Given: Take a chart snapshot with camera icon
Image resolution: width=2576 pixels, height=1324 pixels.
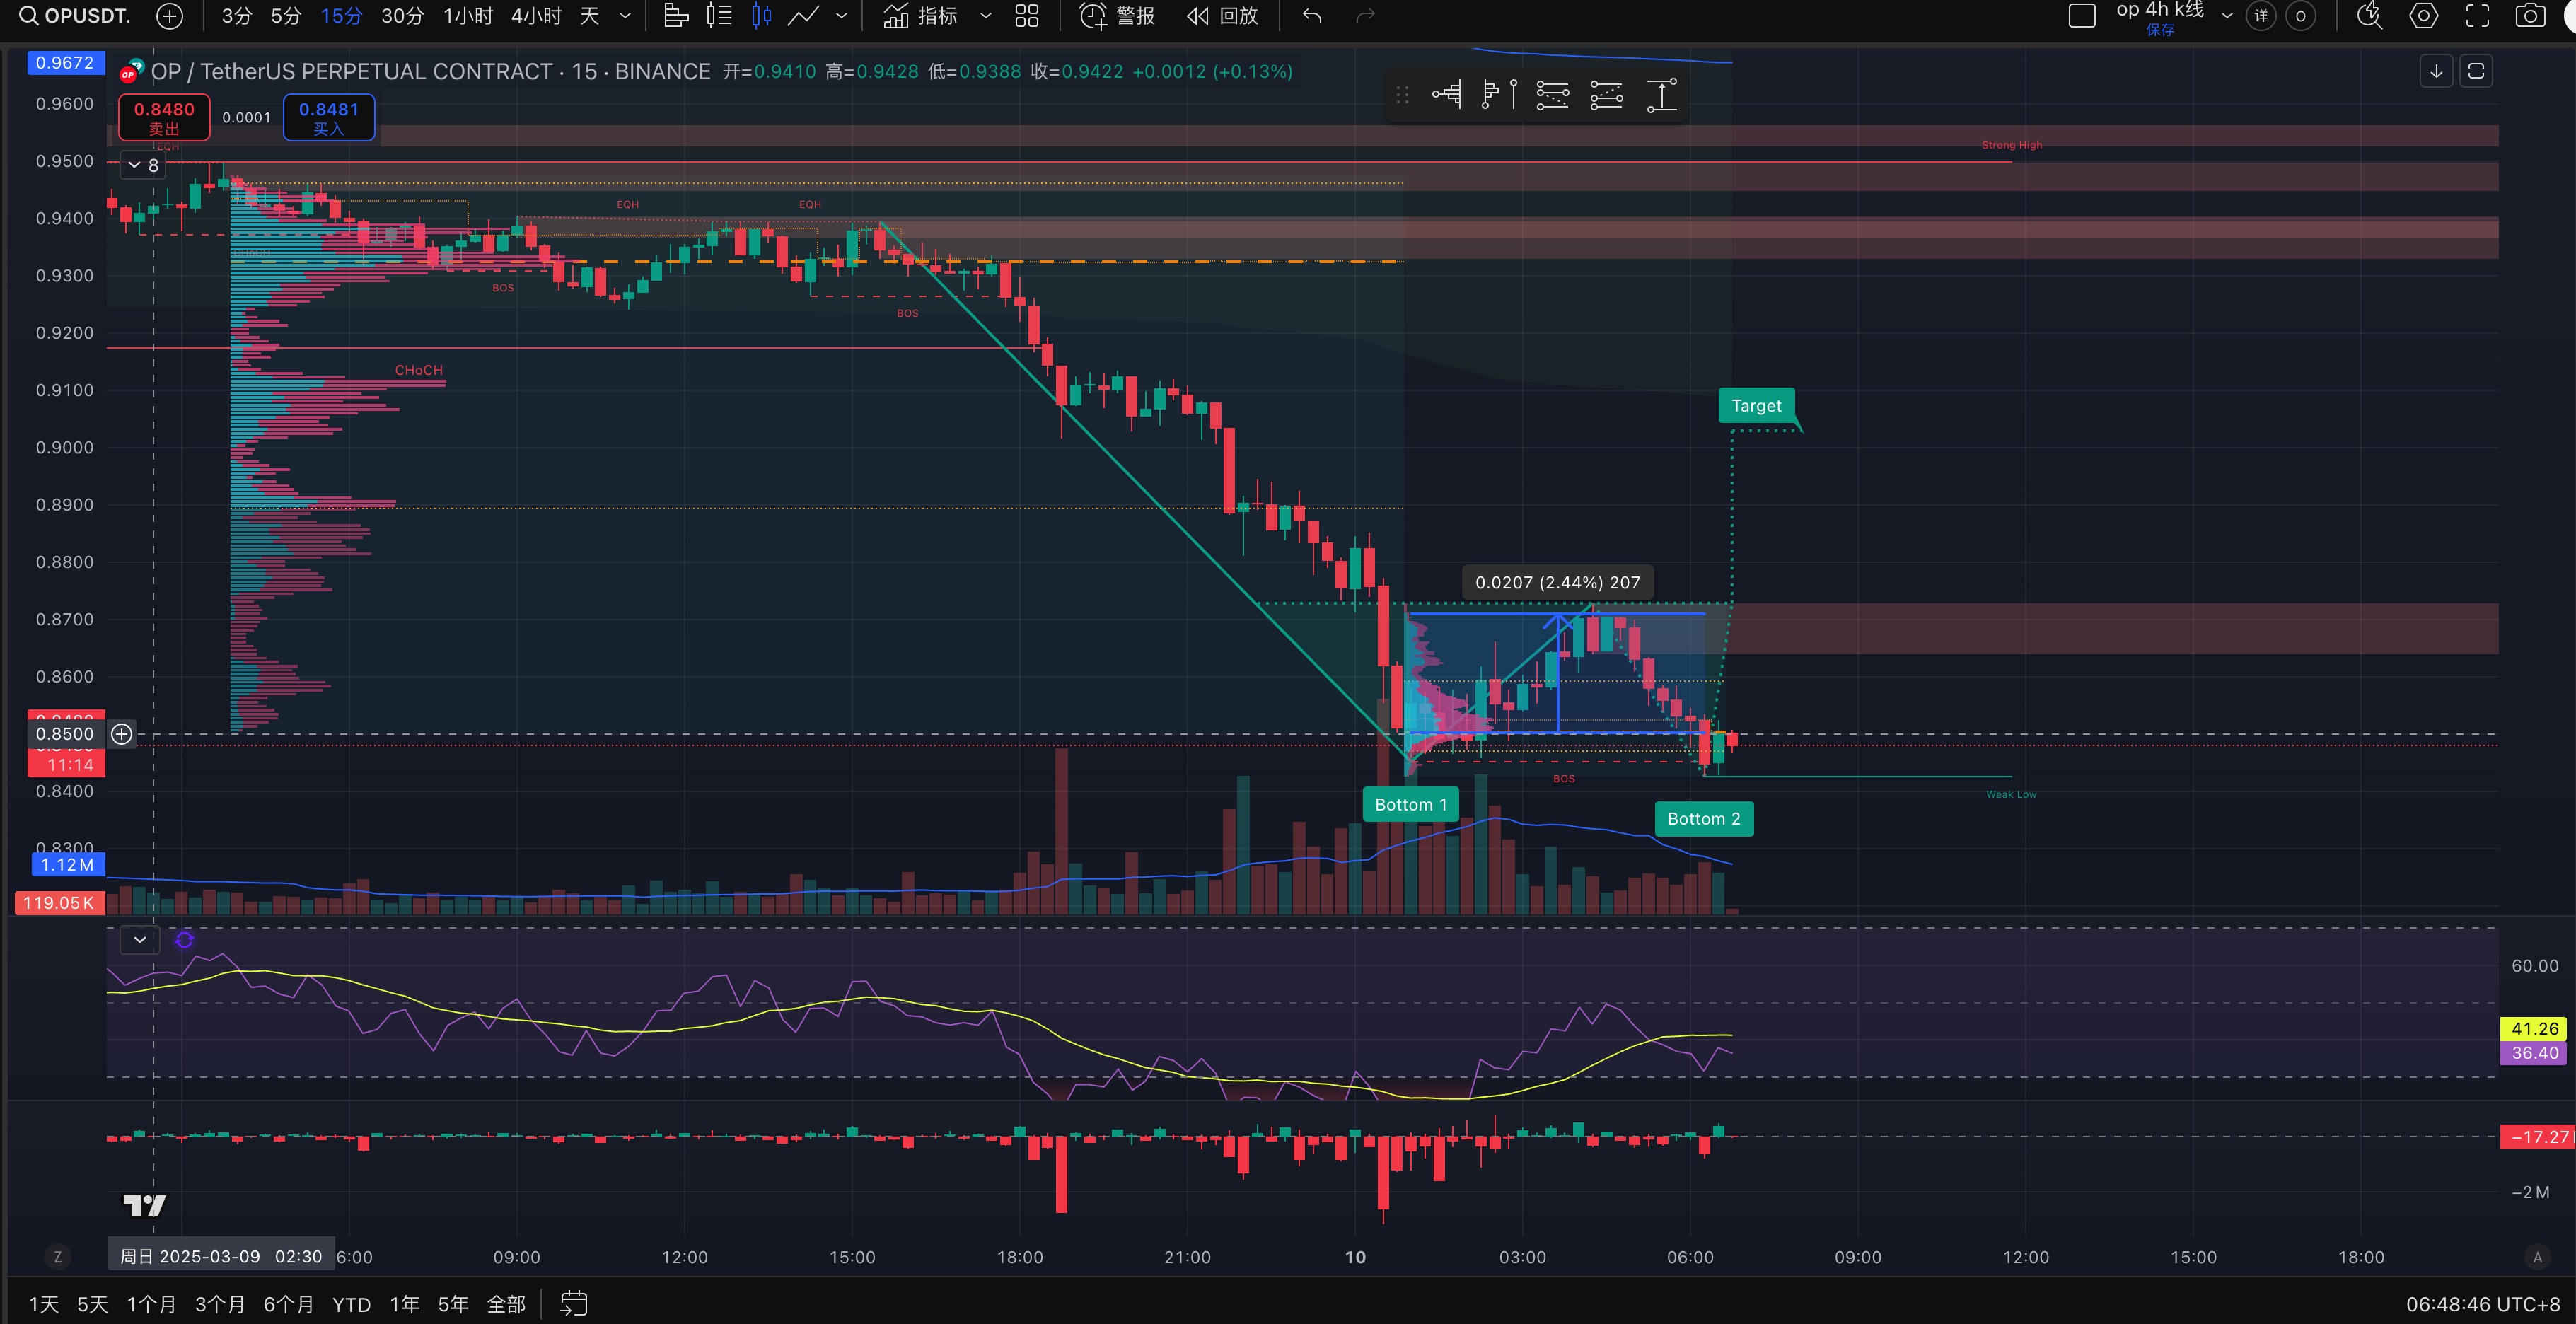Looking at the screenshot, I should (x=2529, y=16).
